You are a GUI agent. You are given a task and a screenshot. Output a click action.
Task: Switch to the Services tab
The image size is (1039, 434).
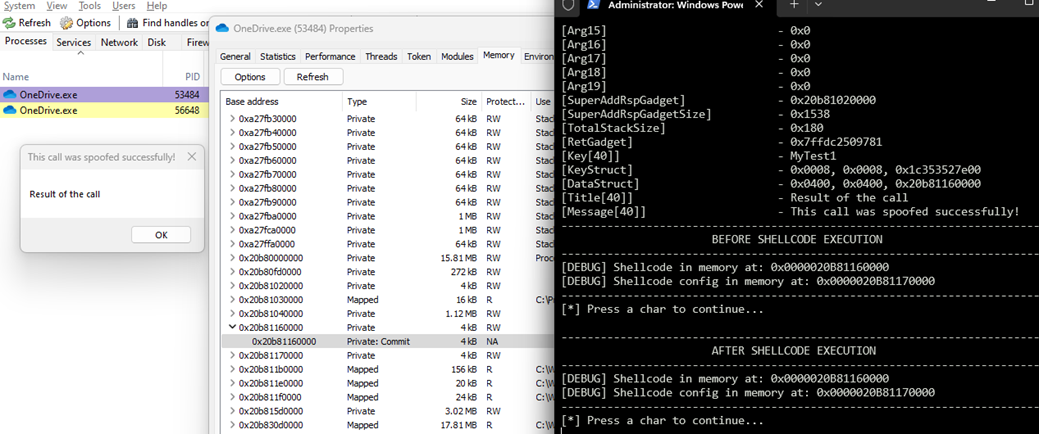pyautogui.click(x=74, y=42)
